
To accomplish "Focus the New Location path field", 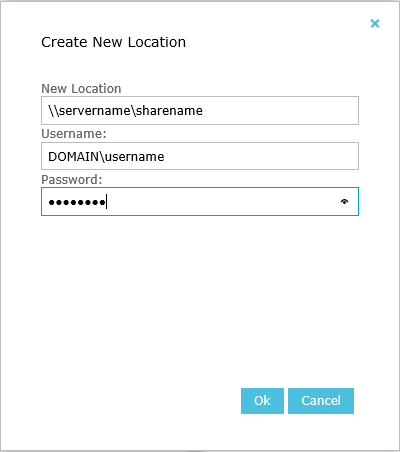I will tap(200, 111).
